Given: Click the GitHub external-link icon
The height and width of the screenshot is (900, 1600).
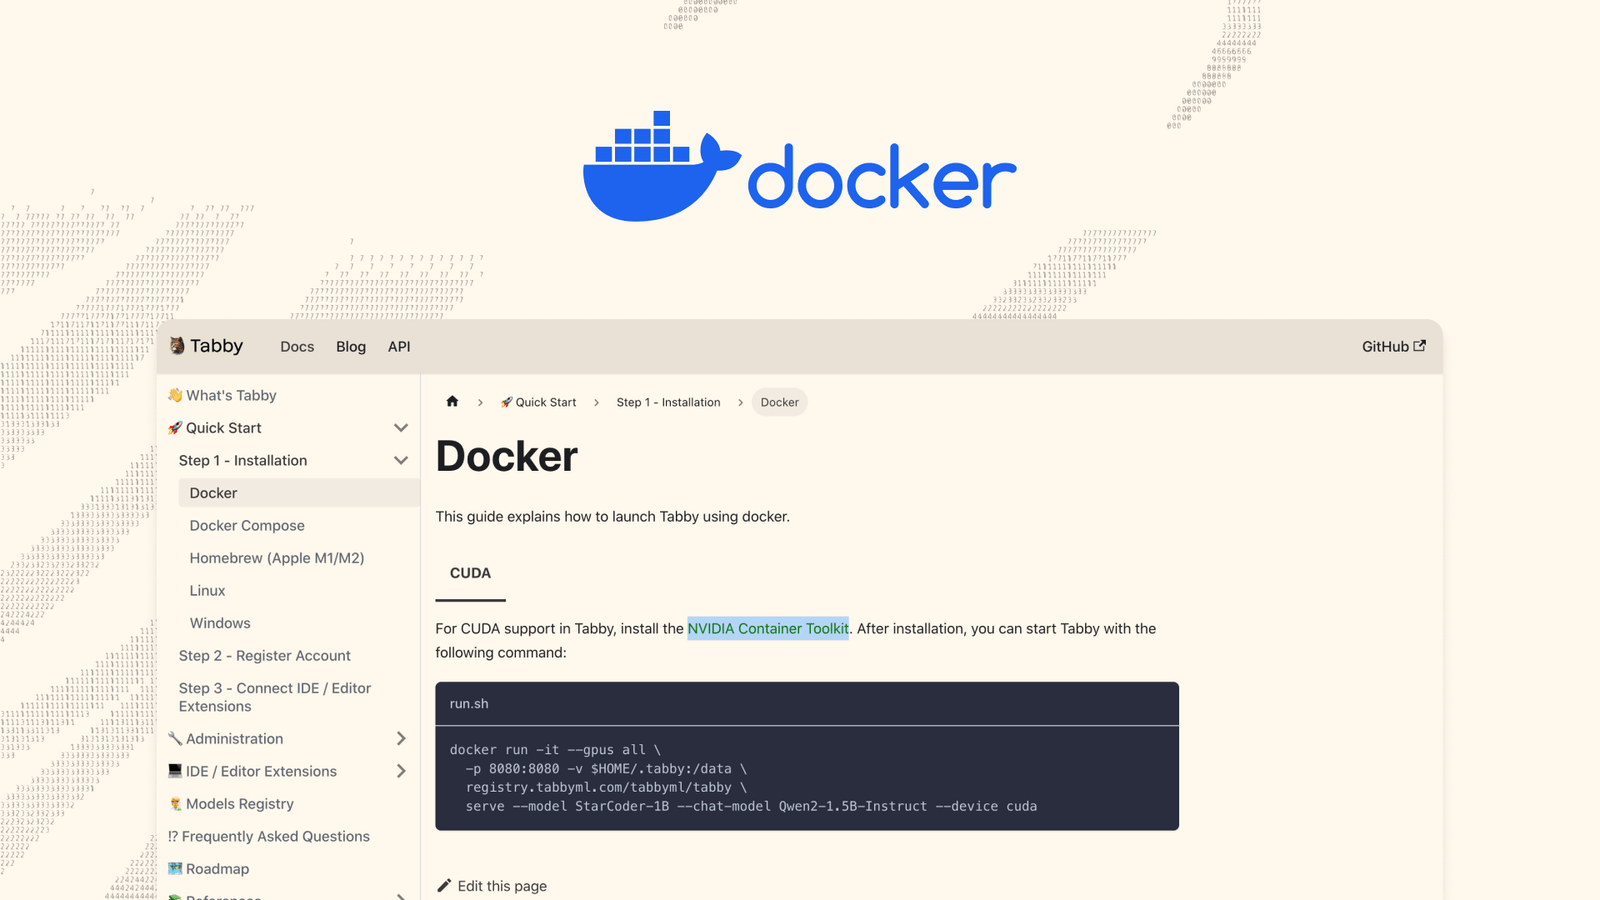Looking at the screenshot, I should (1421, 345).
